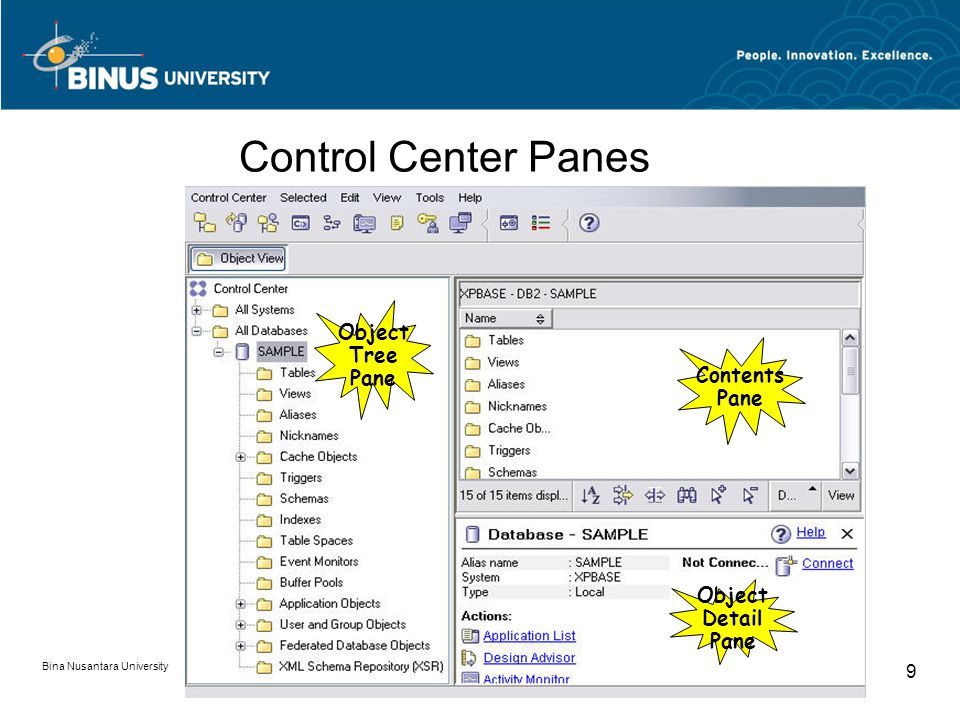Viewport: 960px width, 720px height.
Task: Open the Journal notepad icon
Action: [397, 223]
